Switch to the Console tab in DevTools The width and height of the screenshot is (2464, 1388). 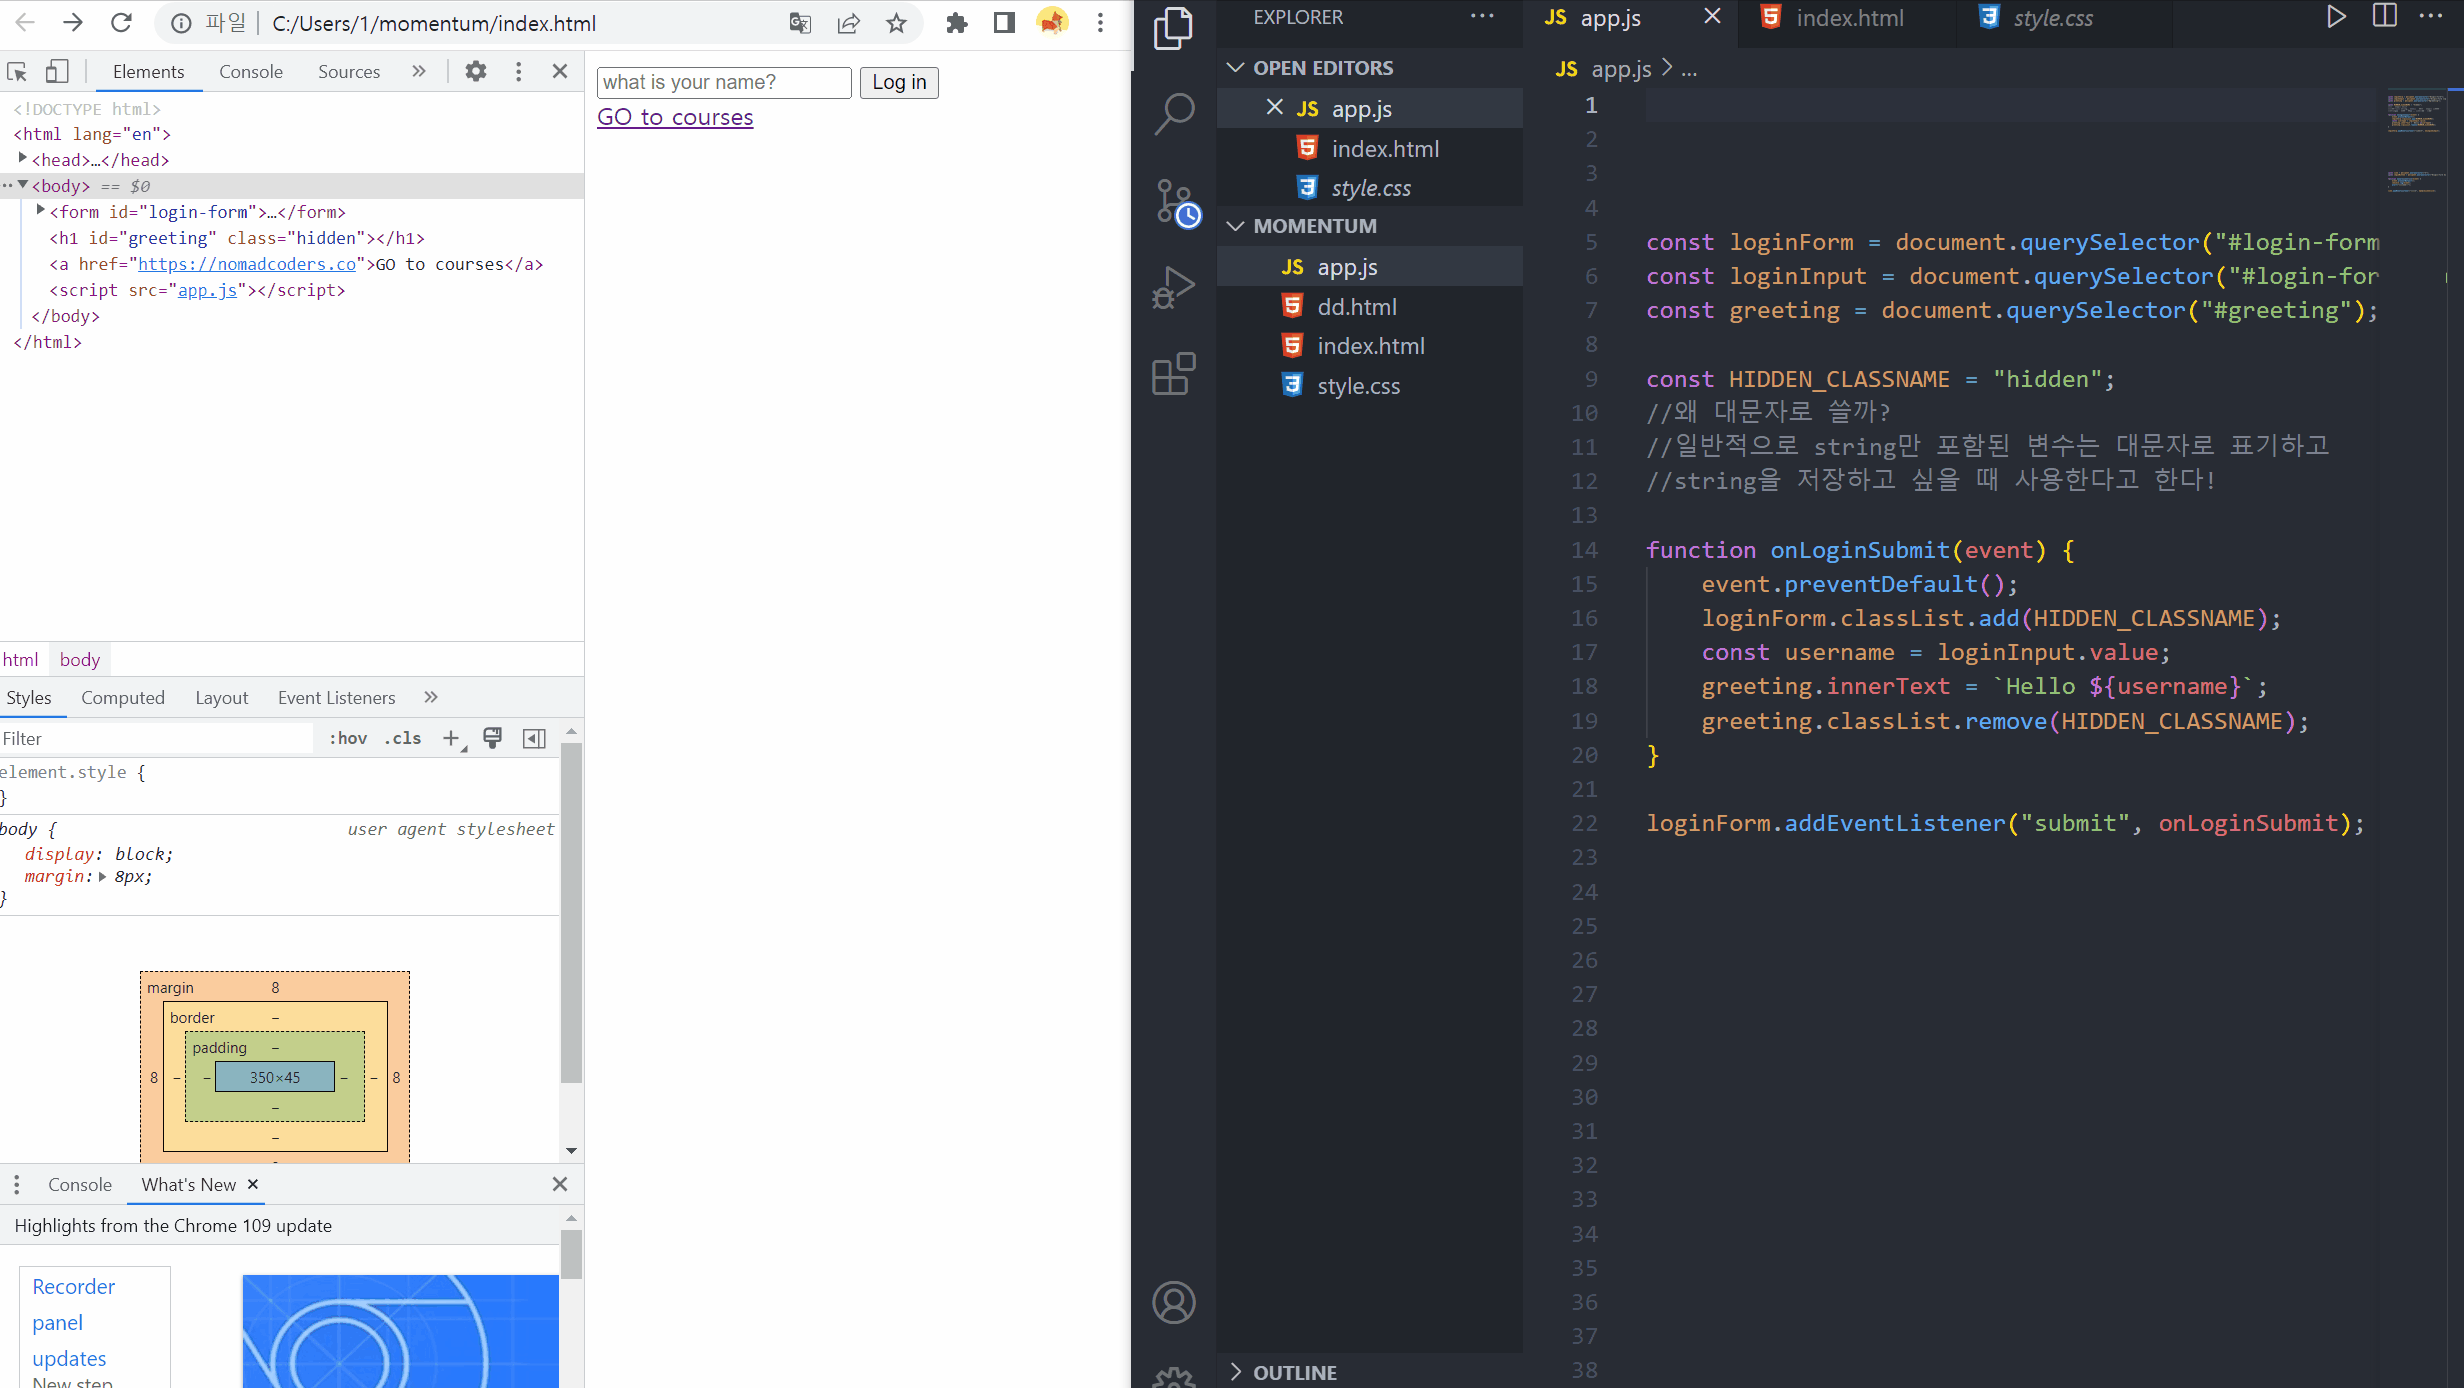(x=250, y=72)
